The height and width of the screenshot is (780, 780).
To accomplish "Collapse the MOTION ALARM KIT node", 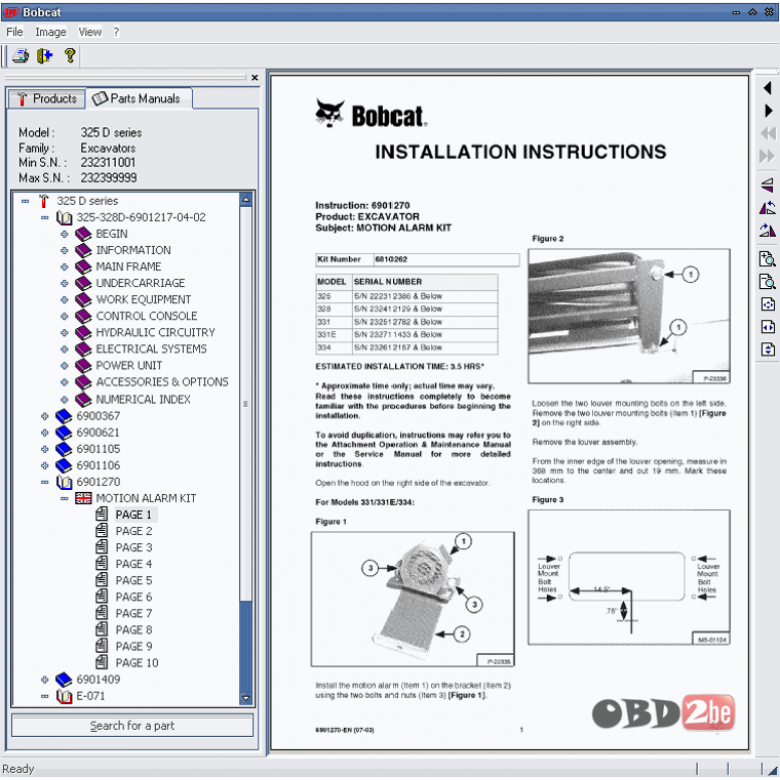I will pyautogui.click(x=64, y=498).
